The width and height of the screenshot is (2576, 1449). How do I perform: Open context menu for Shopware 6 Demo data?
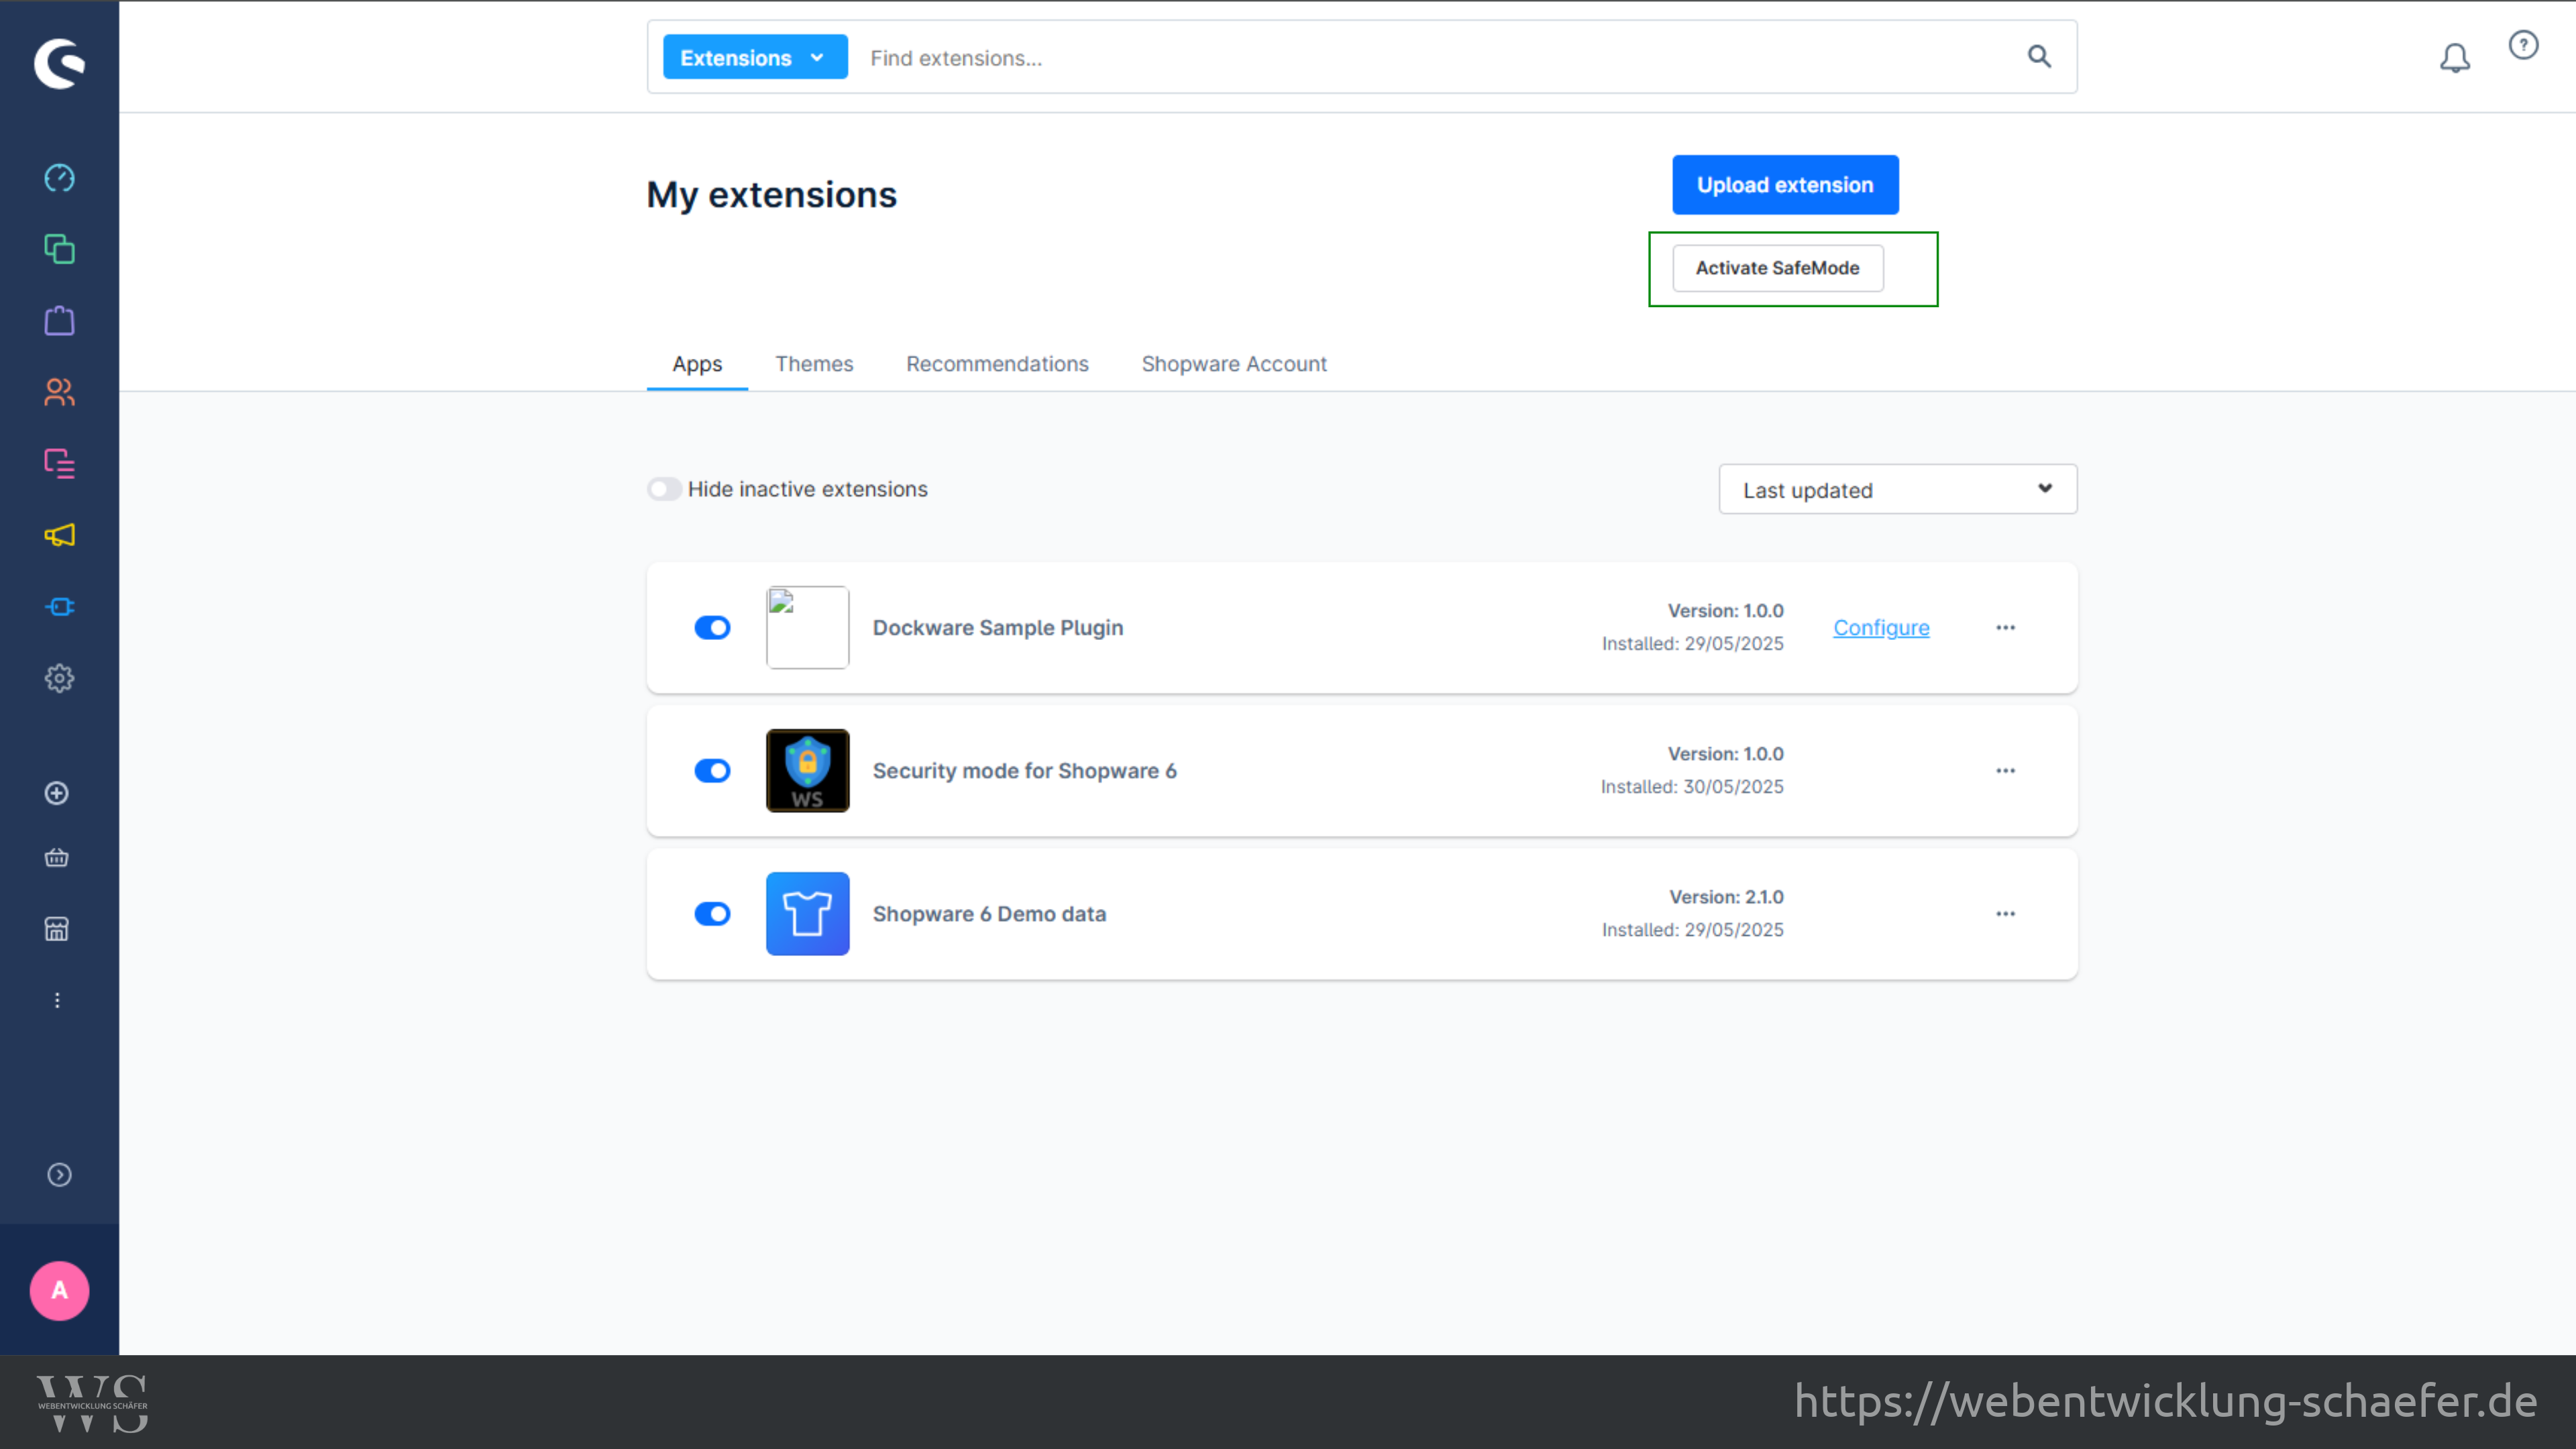pos(2006,914)
